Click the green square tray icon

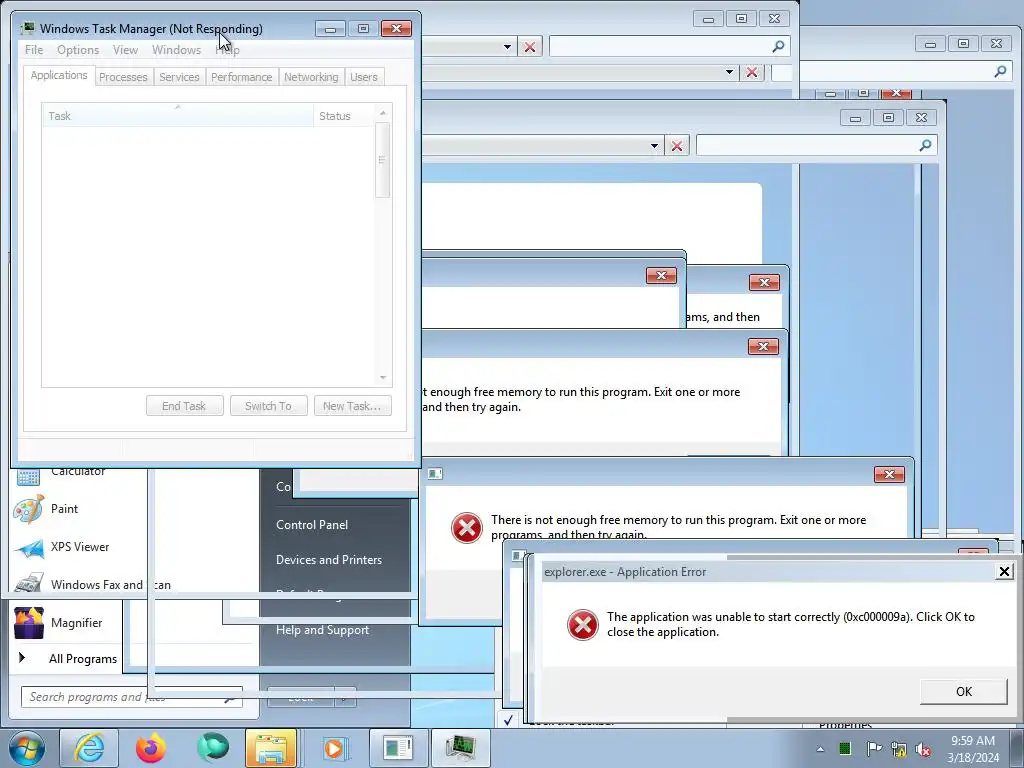coord(845,748)
